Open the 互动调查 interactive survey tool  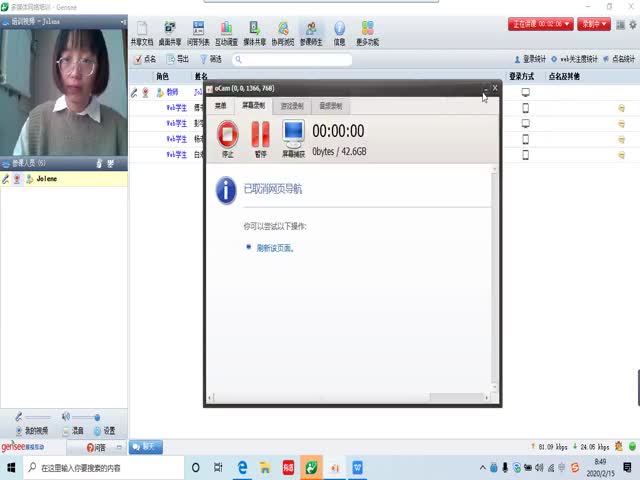pos(226,33)
